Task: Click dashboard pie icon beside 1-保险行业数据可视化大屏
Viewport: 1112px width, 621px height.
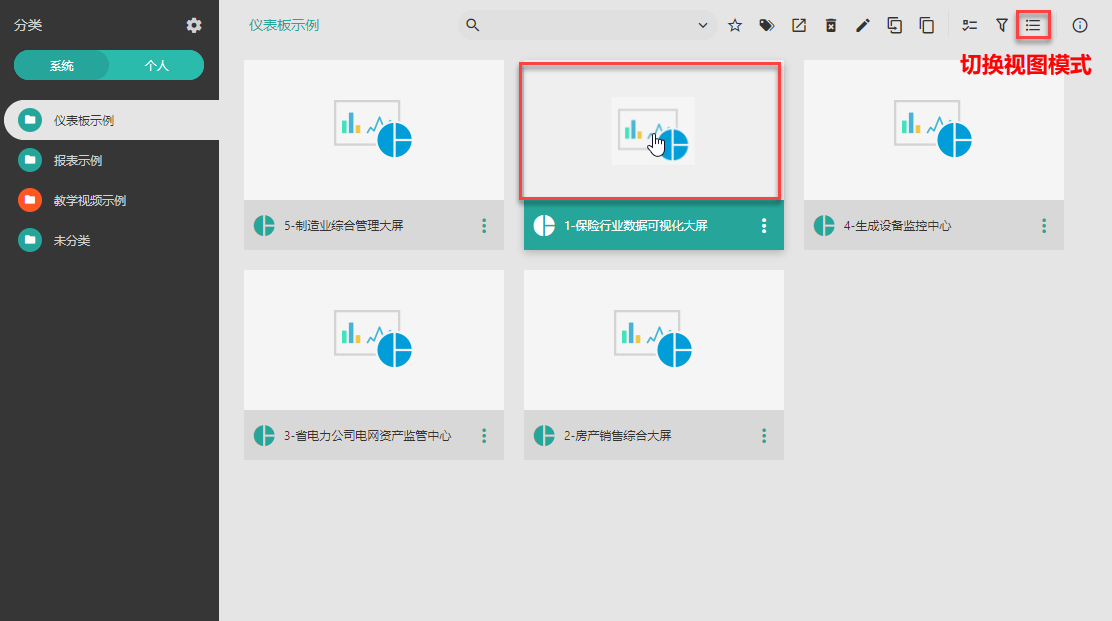Action: 544,225
